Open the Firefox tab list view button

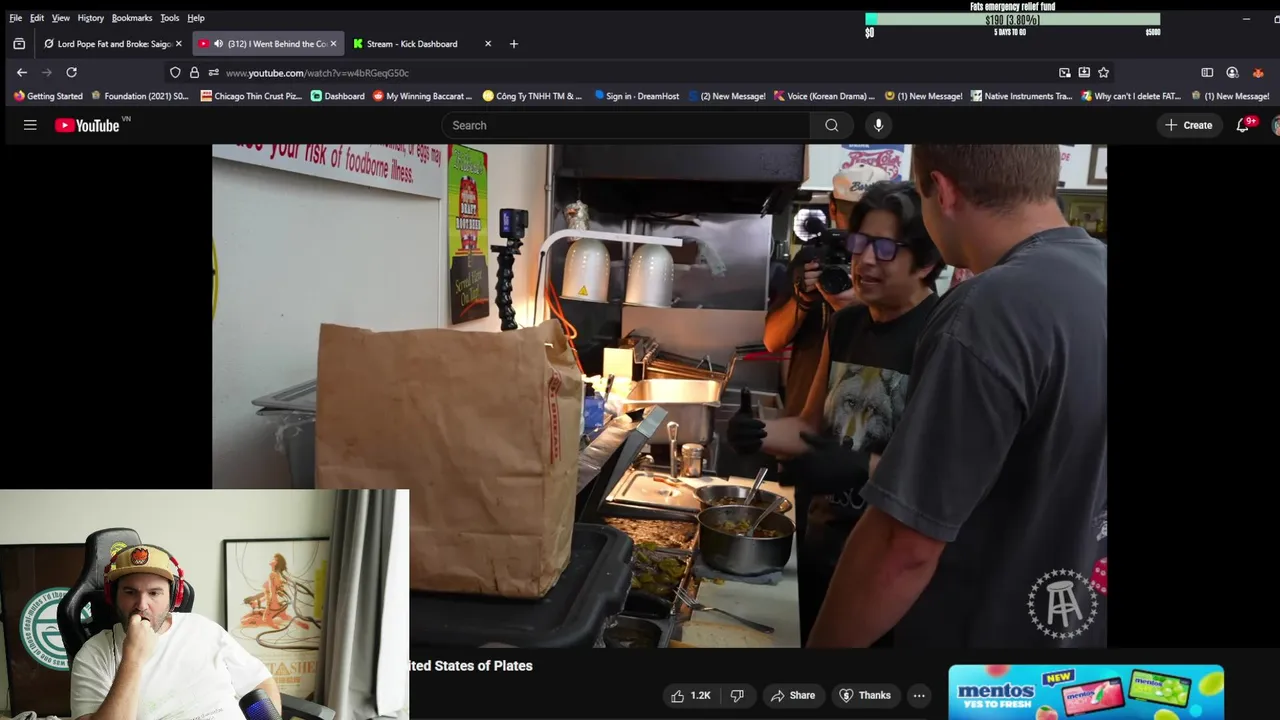(x=19, y=44)
